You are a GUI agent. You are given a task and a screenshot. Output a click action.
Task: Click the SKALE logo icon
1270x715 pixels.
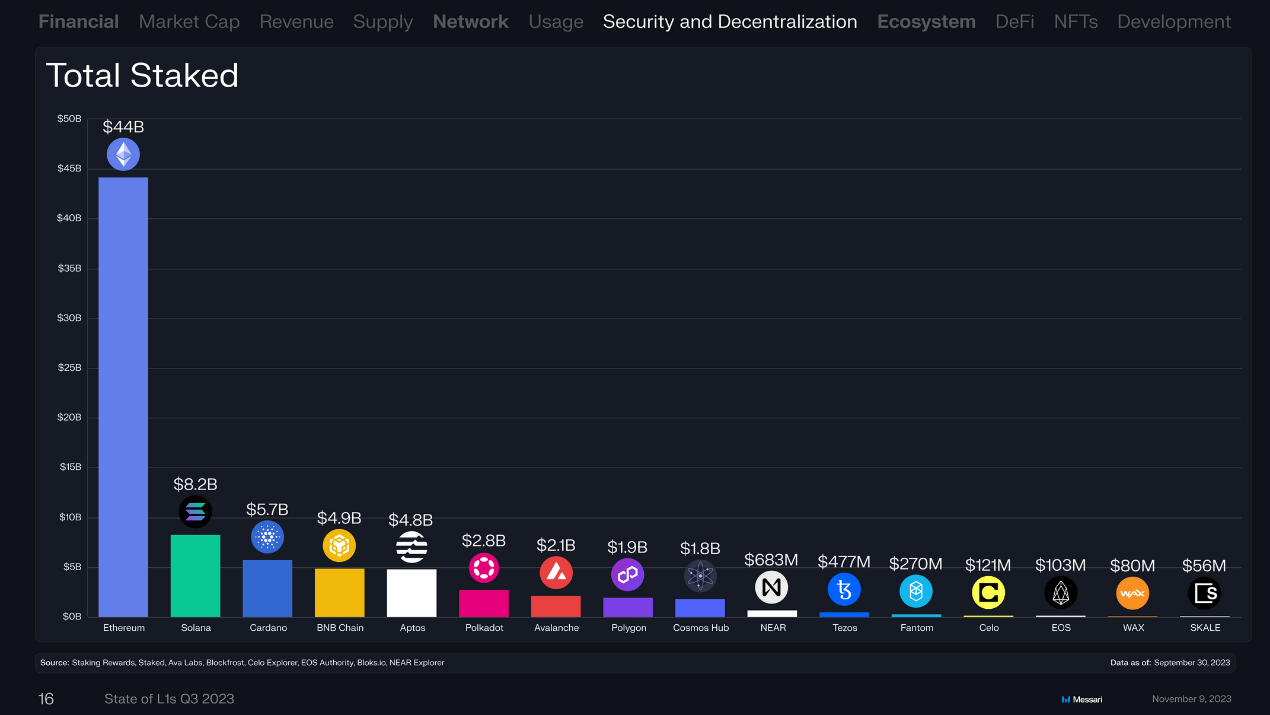[x=1204, y=593]
